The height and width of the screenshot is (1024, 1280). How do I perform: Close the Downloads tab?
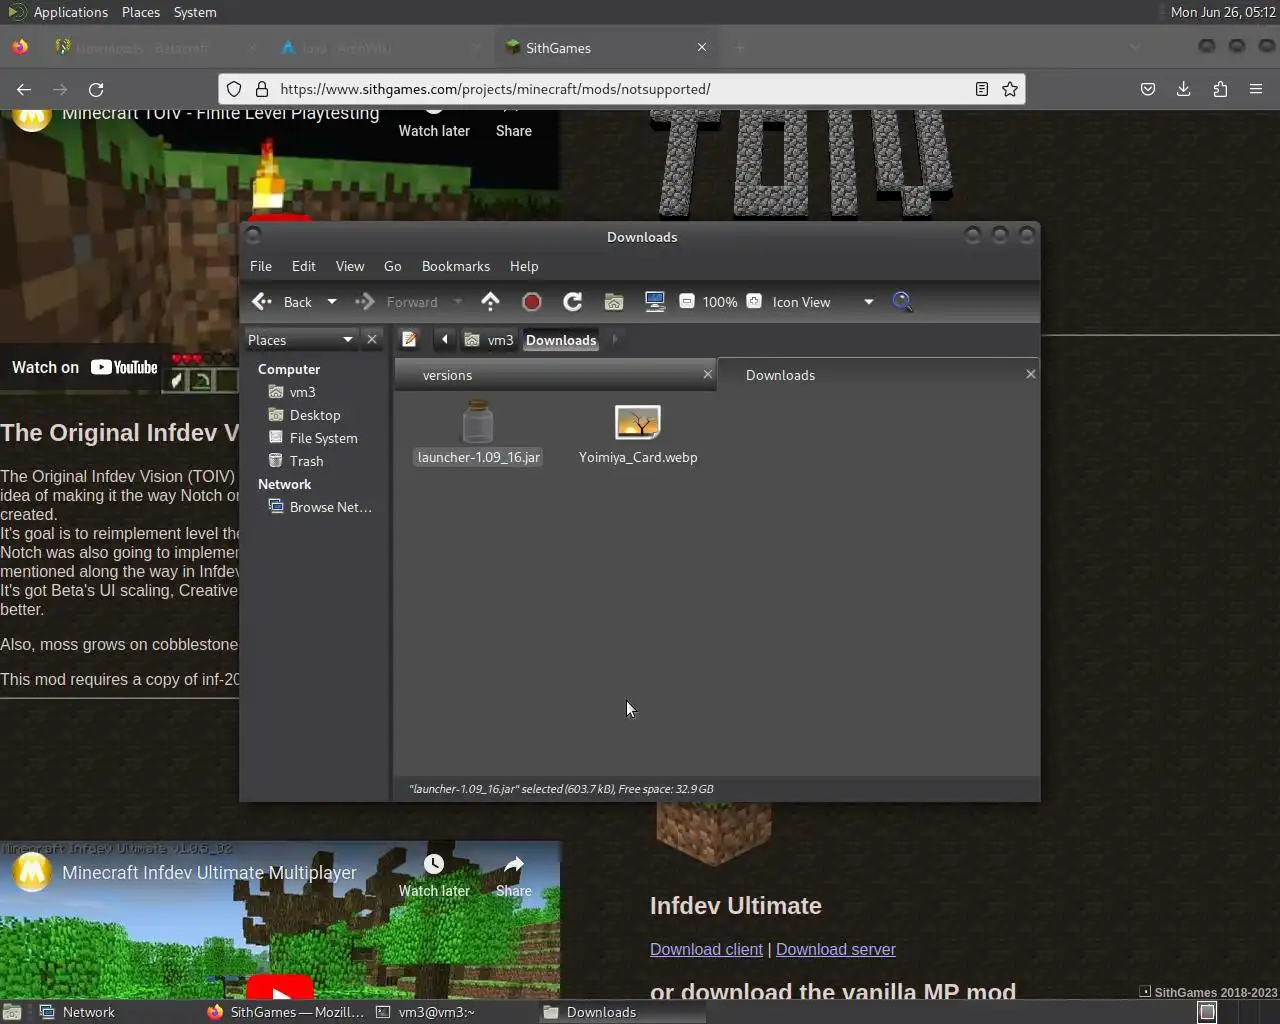1031,374
